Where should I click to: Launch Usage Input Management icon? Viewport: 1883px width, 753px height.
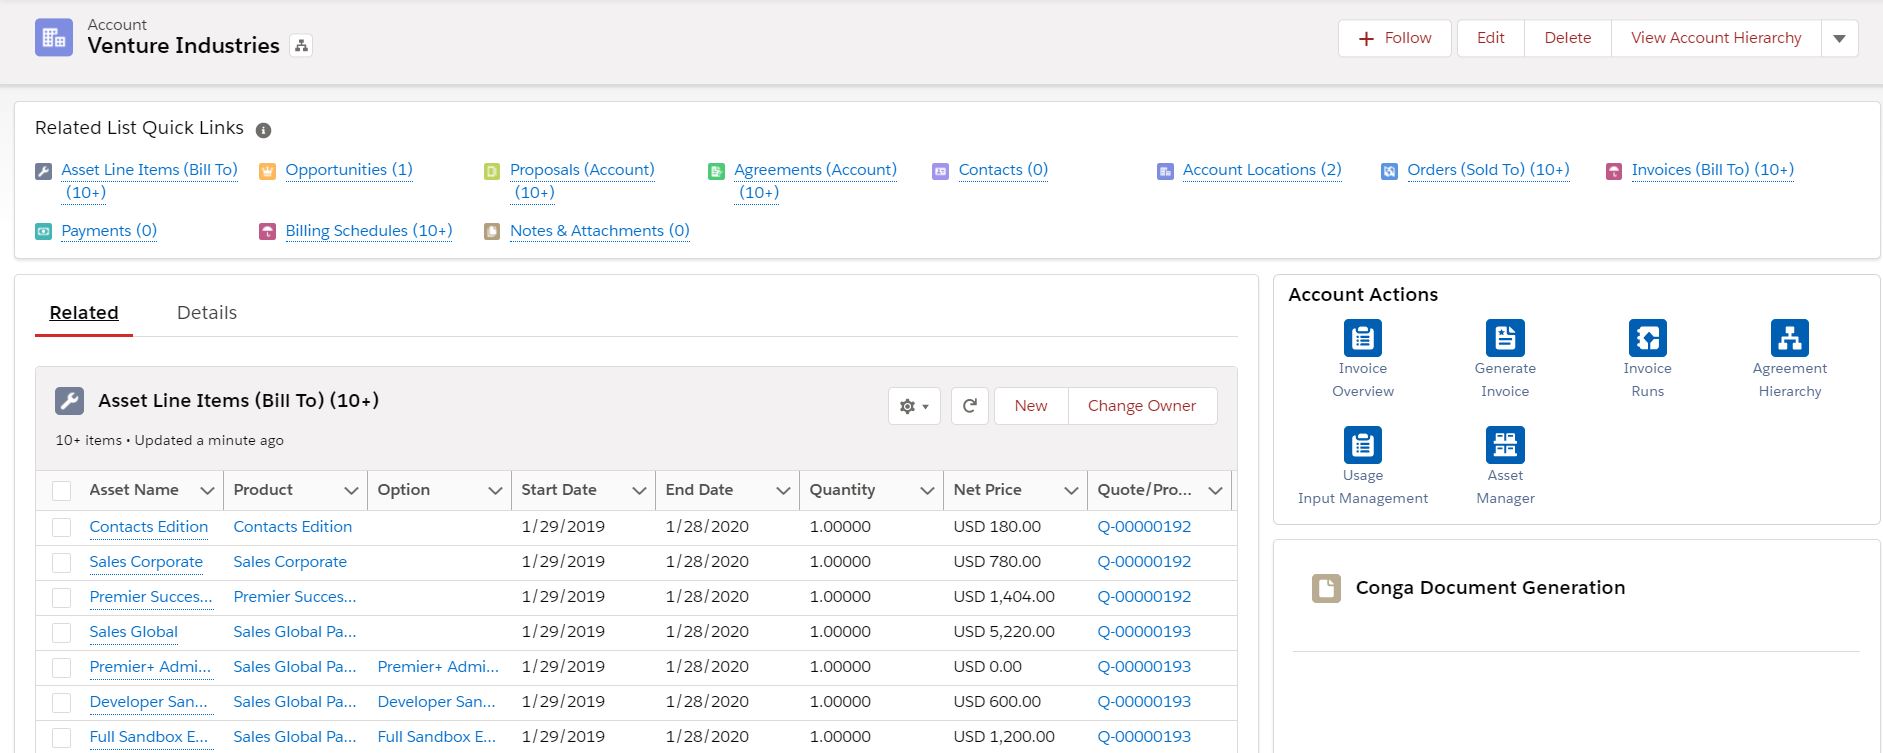pos(1362,445)
